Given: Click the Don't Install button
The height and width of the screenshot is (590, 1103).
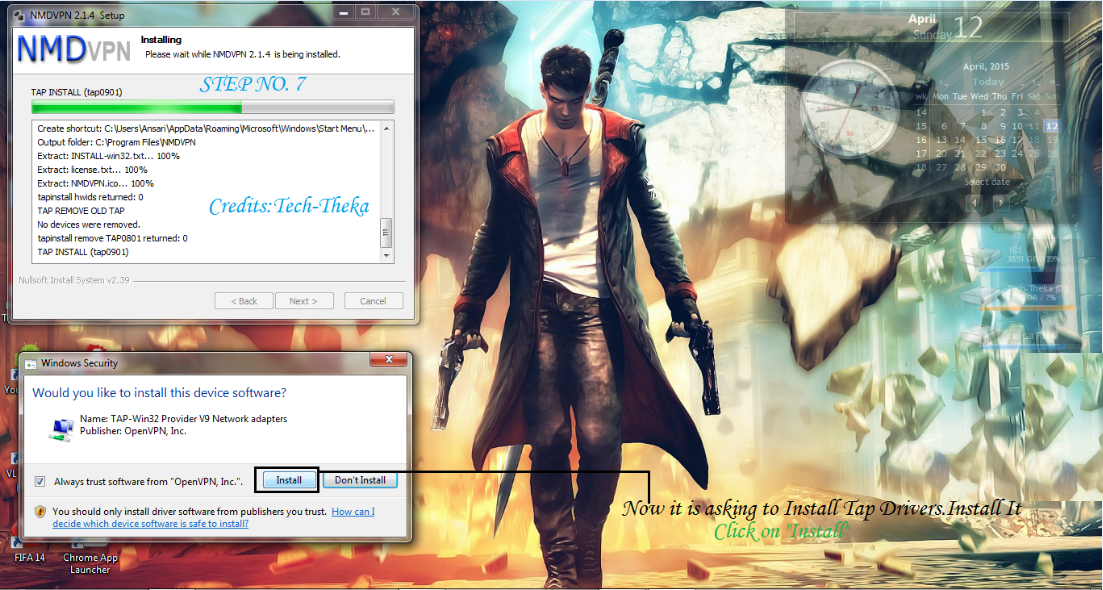Looking at the screenshot, I should [360, 480].
